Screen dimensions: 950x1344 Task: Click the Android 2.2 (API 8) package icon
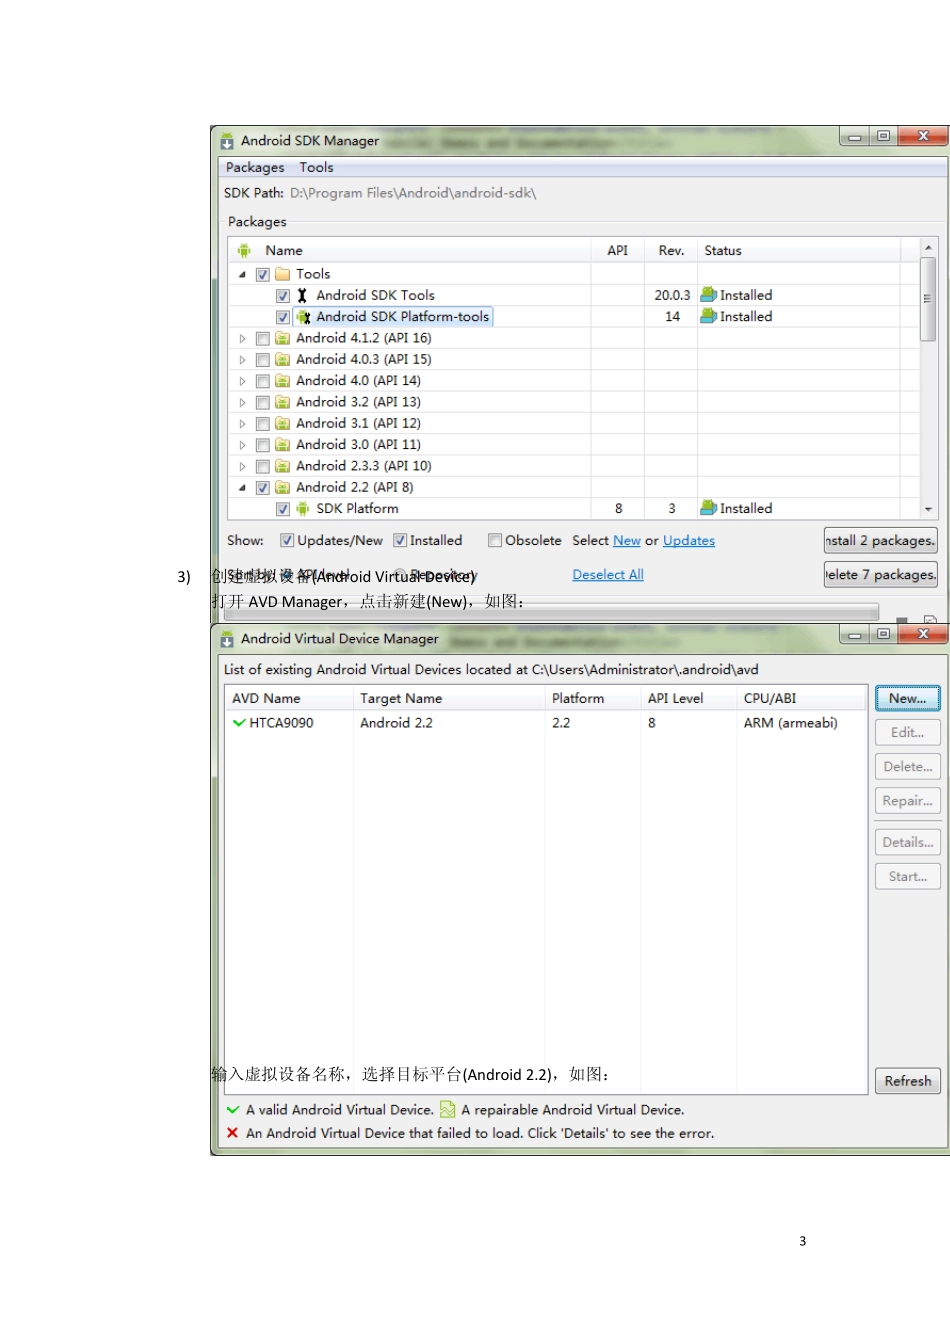(283, 488)
